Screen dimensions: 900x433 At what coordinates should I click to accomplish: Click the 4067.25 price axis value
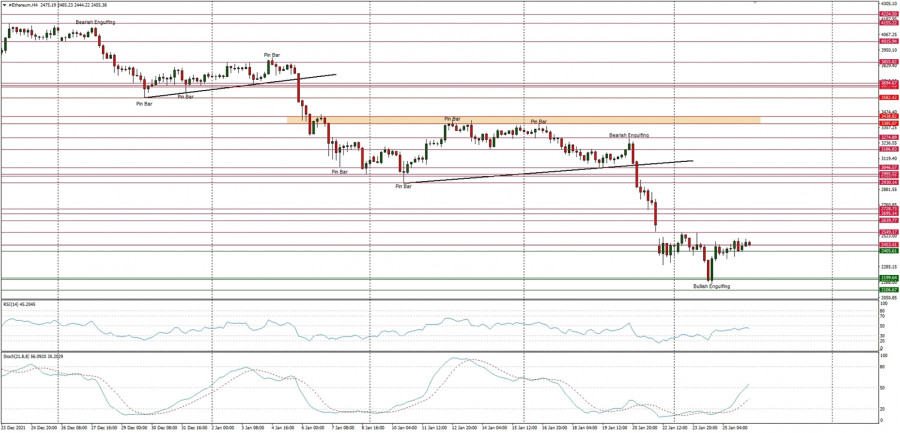click(x=889, y=34)
